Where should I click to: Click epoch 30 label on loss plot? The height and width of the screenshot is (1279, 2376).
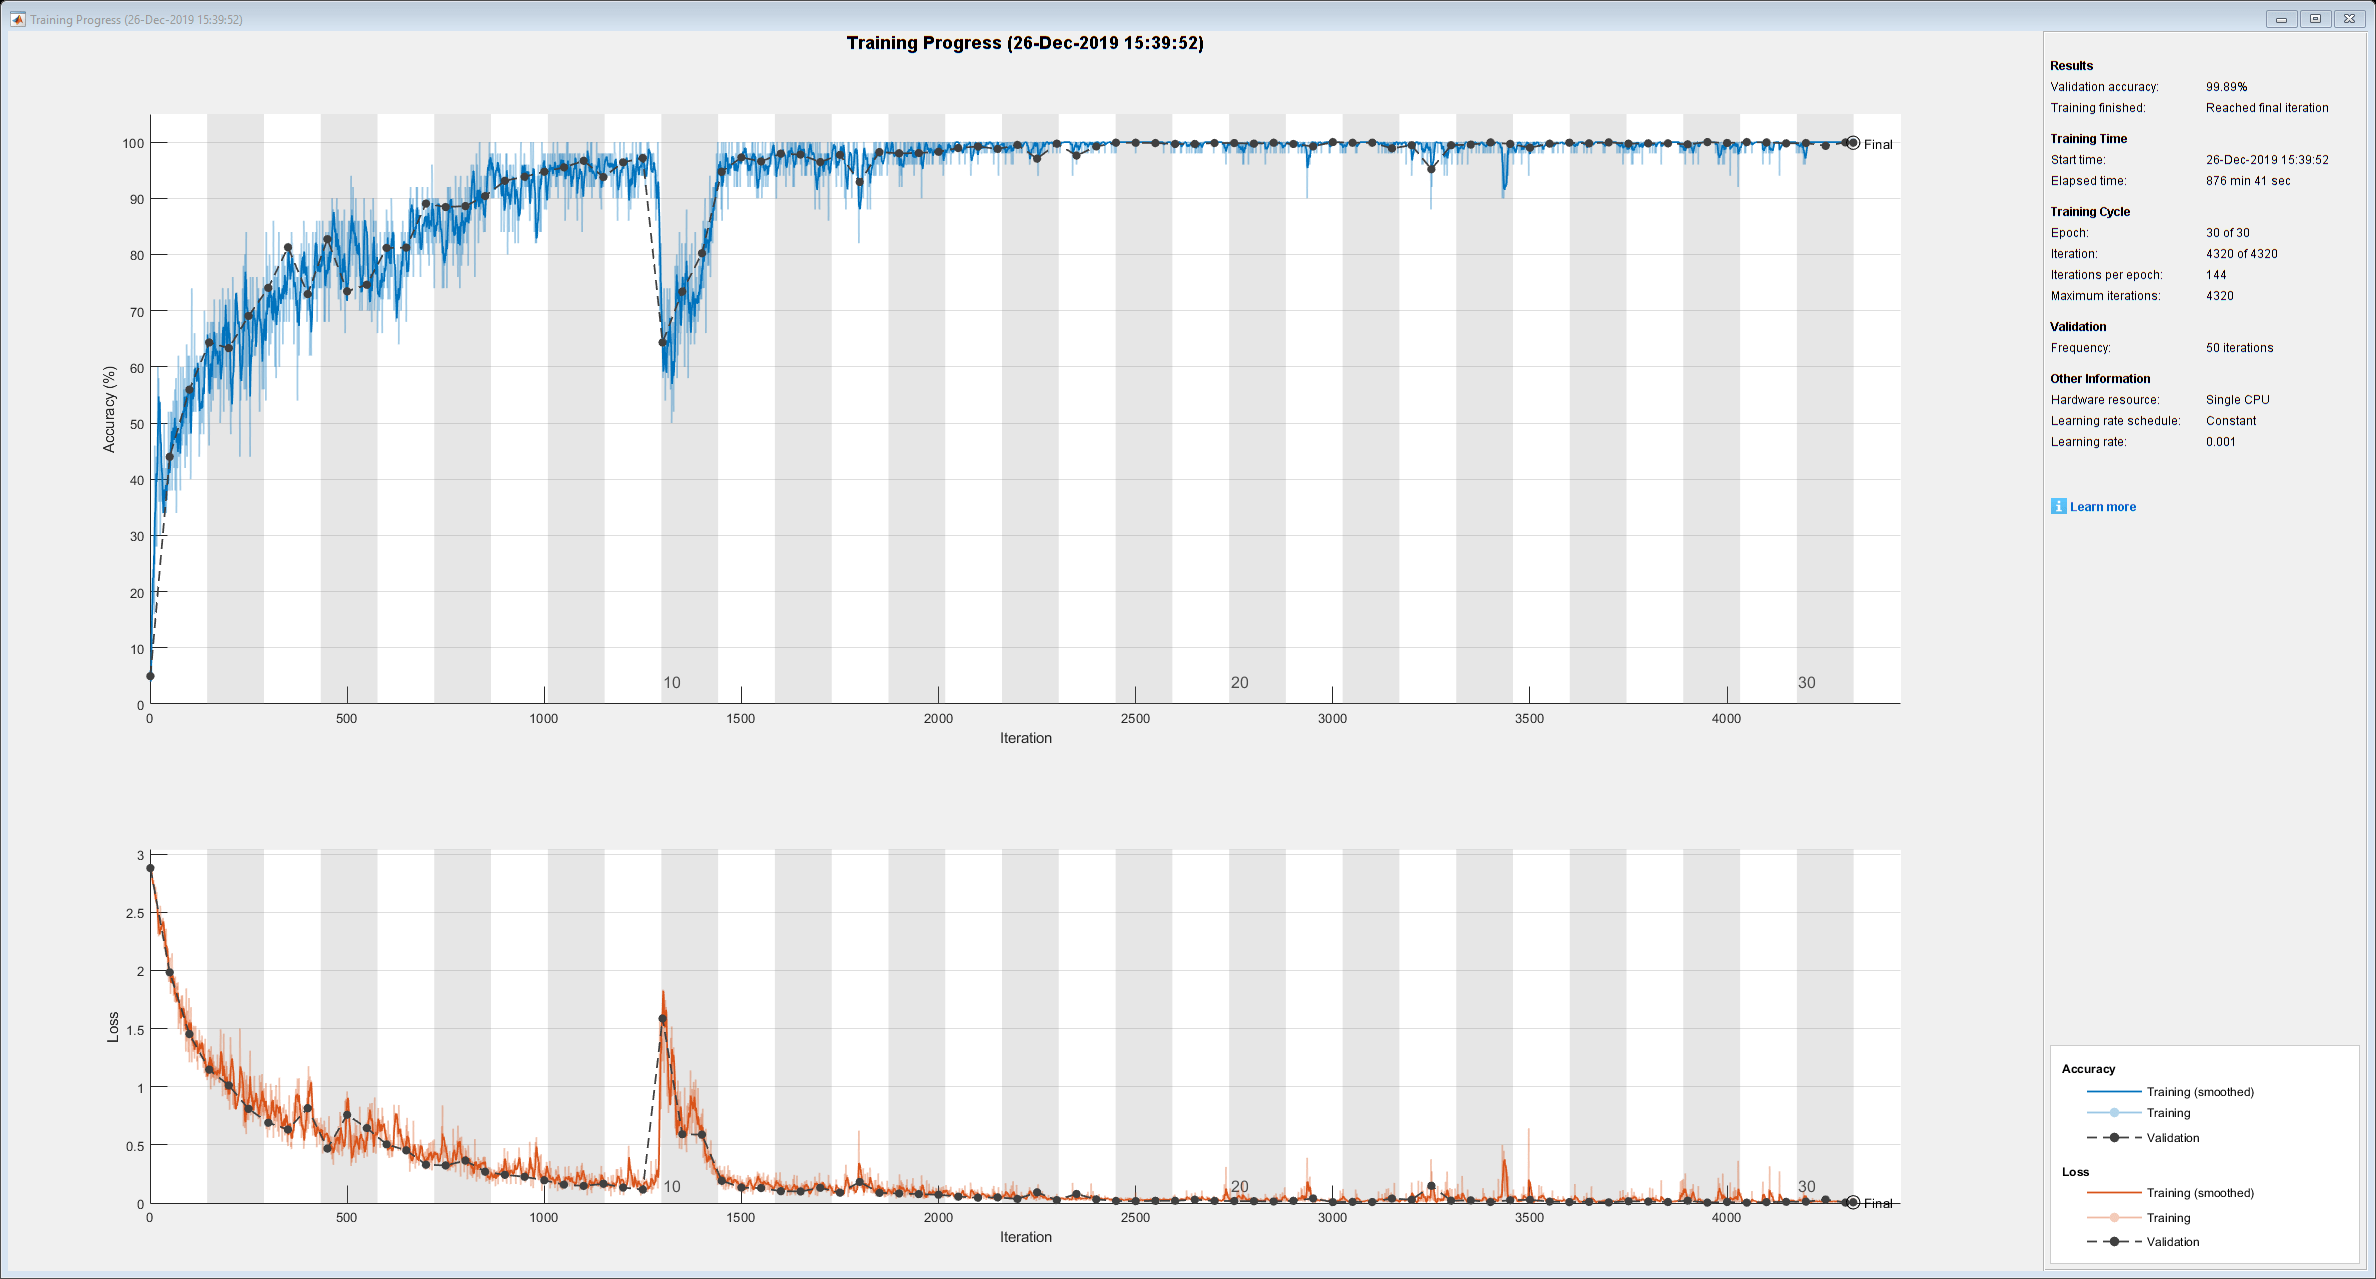pyautogui.click(x=1806, y=1187)
